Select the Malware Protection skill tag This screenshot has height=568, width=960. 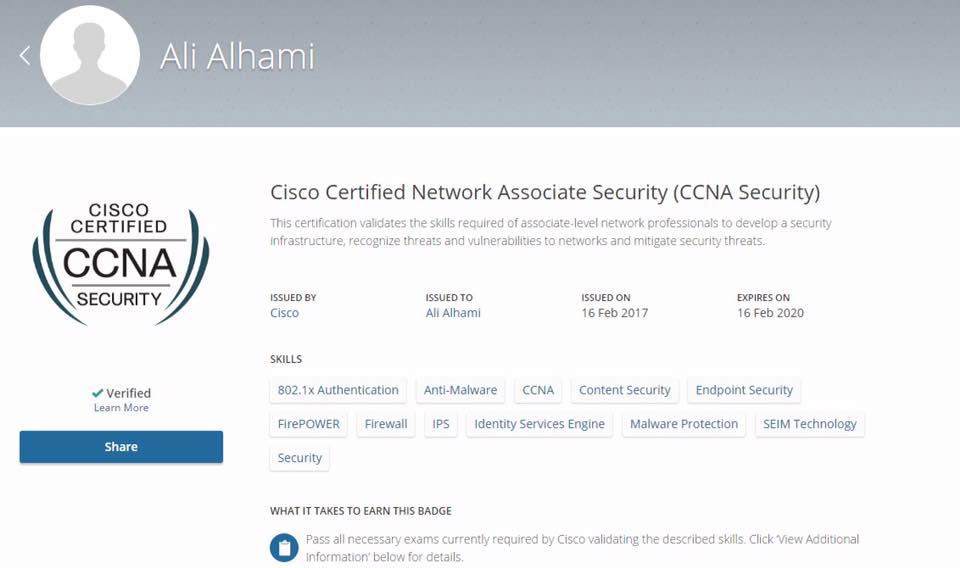(684, 424)
